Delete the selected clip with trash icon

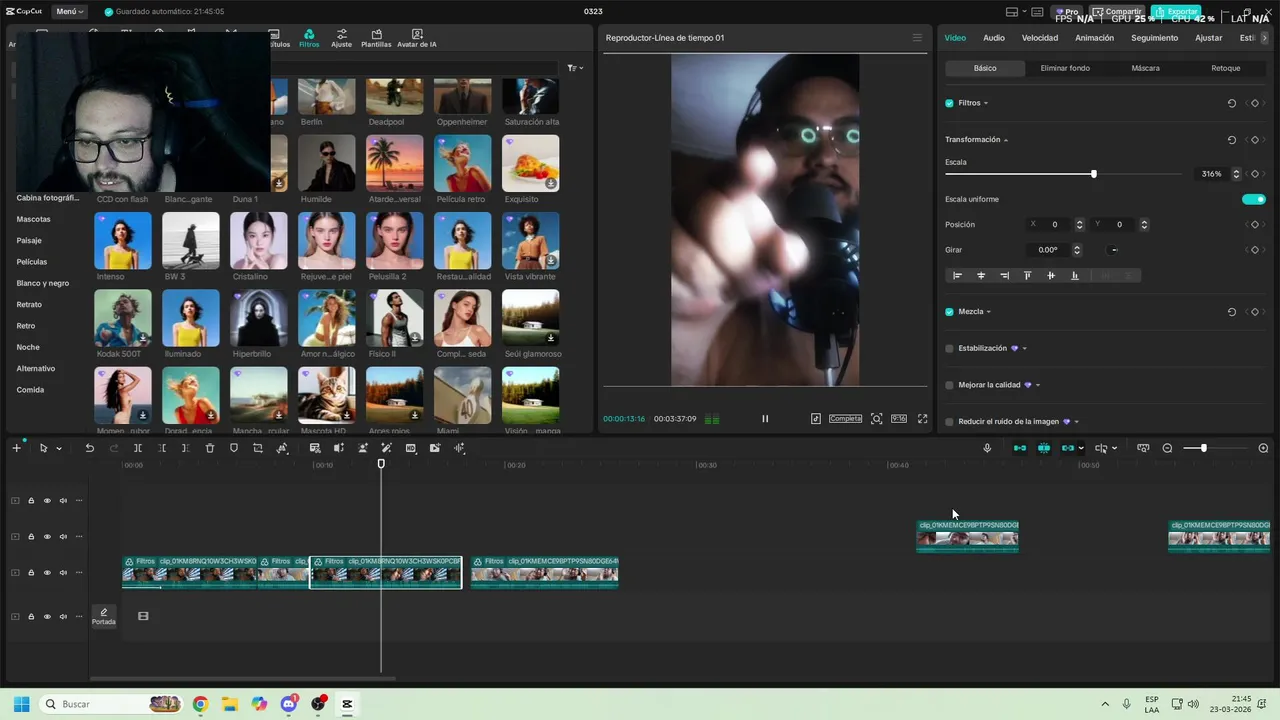pyautogui.click(x=210, y=448)
